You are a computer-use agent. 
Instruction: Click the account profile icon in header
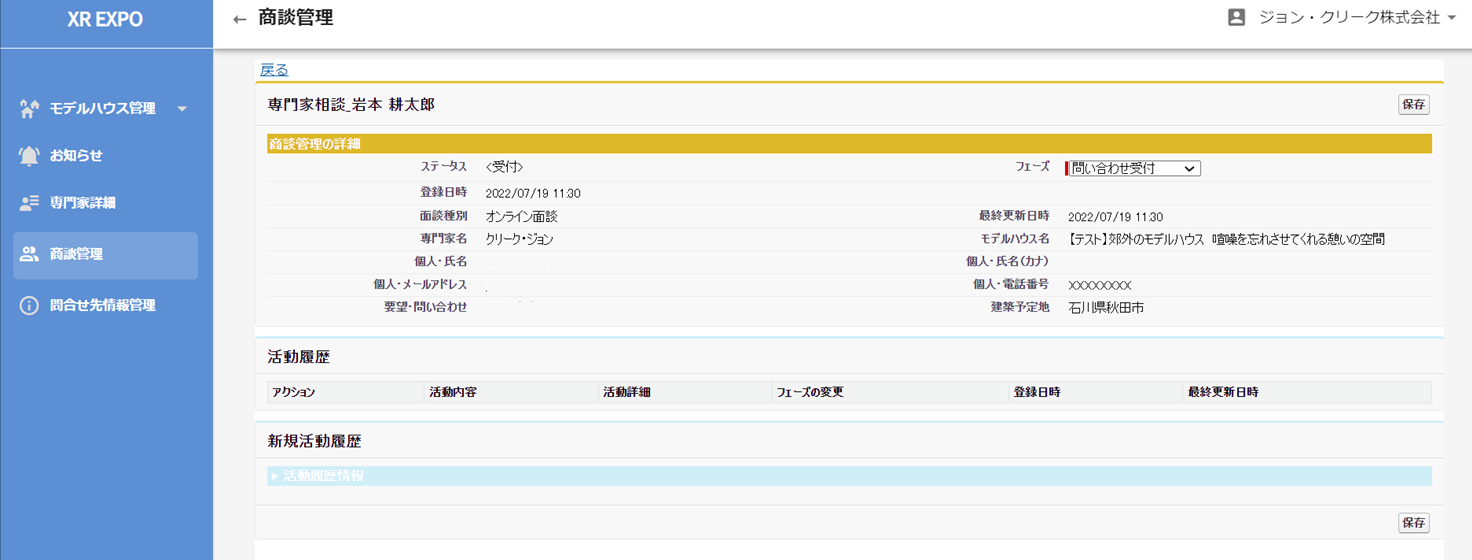(x=1236, y=18)
